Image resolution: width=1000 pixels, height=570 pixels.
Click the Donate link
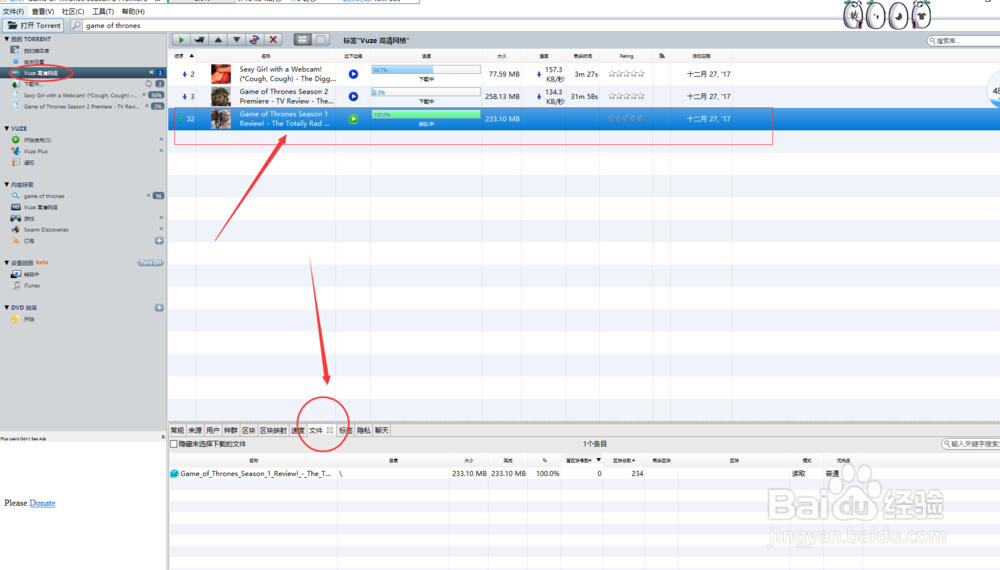coord(42,503)
